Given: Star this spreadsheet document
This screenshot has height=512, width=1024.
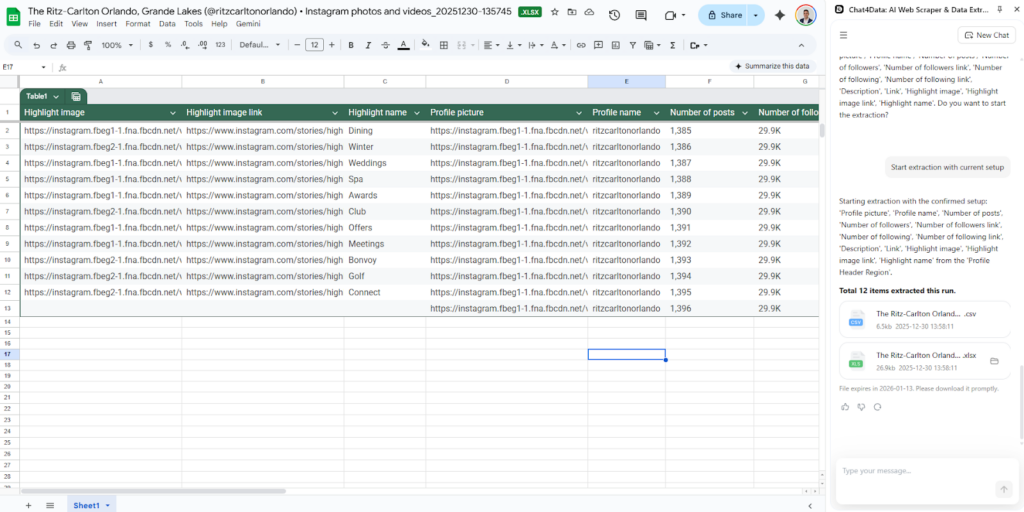Looking at the screenshot, I should [x=554, y=12].
